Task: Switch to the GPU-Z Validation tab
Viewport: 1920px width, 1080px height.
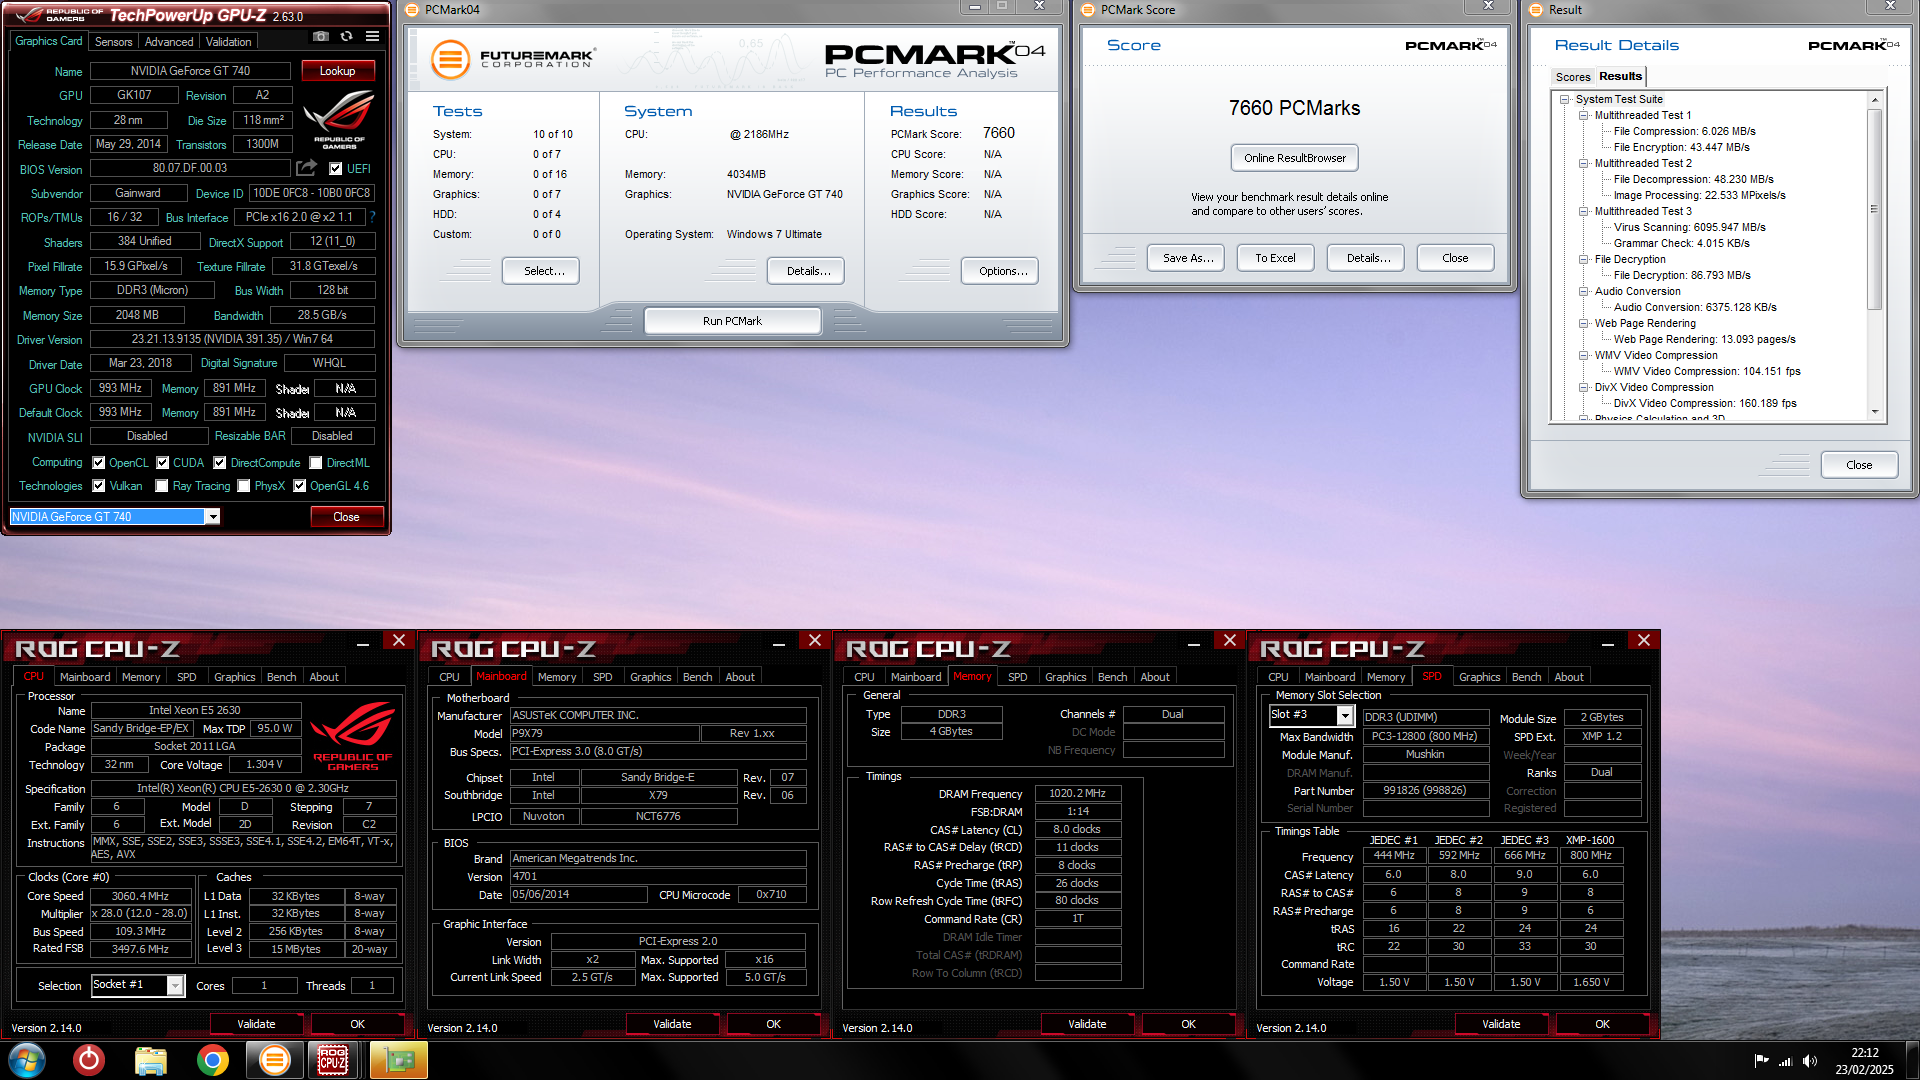Action: pyautogui.click(x=229, y=42)
